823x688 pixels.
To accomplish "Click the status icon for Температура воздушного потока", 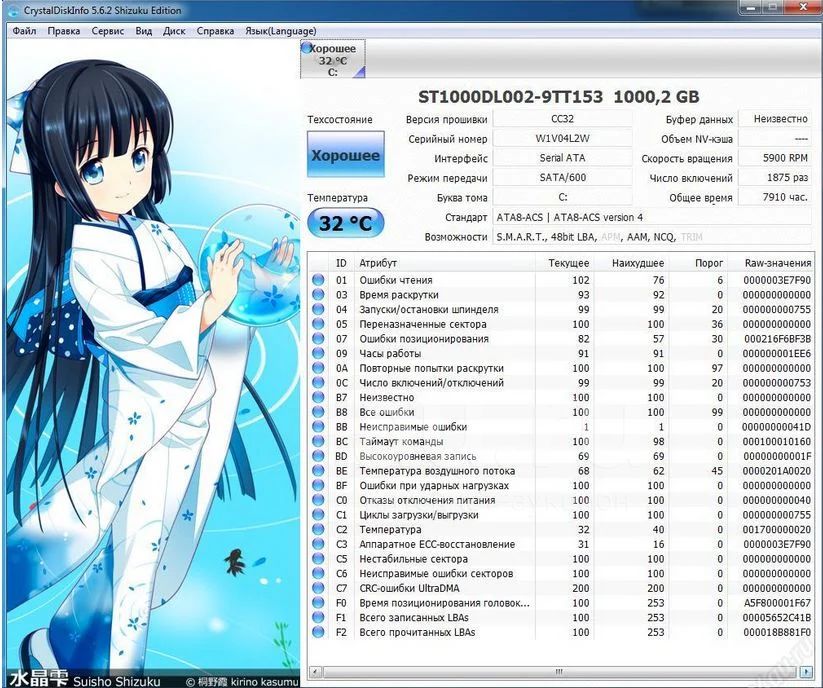I will click(x=318, y=471).
